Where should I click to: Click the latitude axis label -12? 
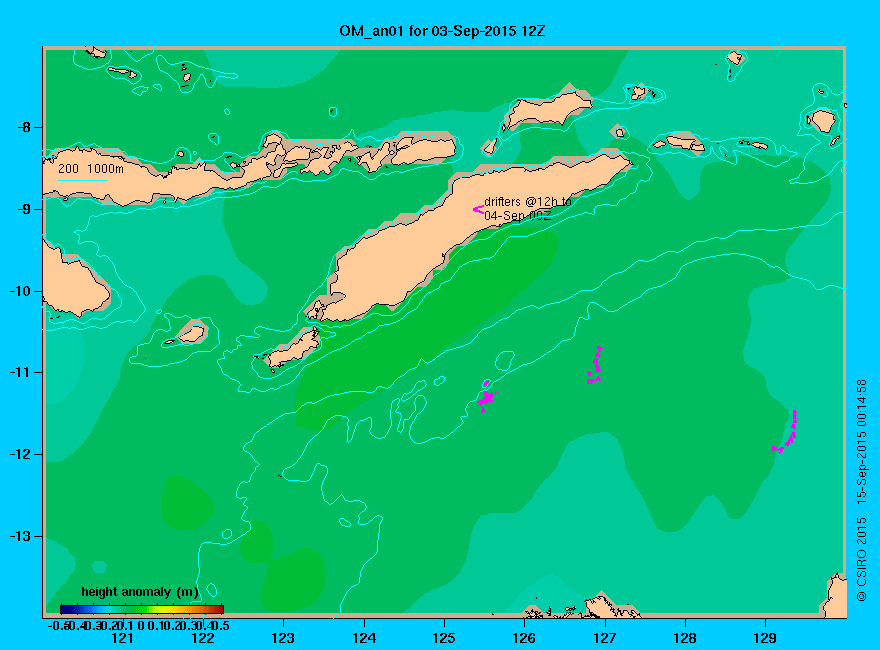coord(20,454)
